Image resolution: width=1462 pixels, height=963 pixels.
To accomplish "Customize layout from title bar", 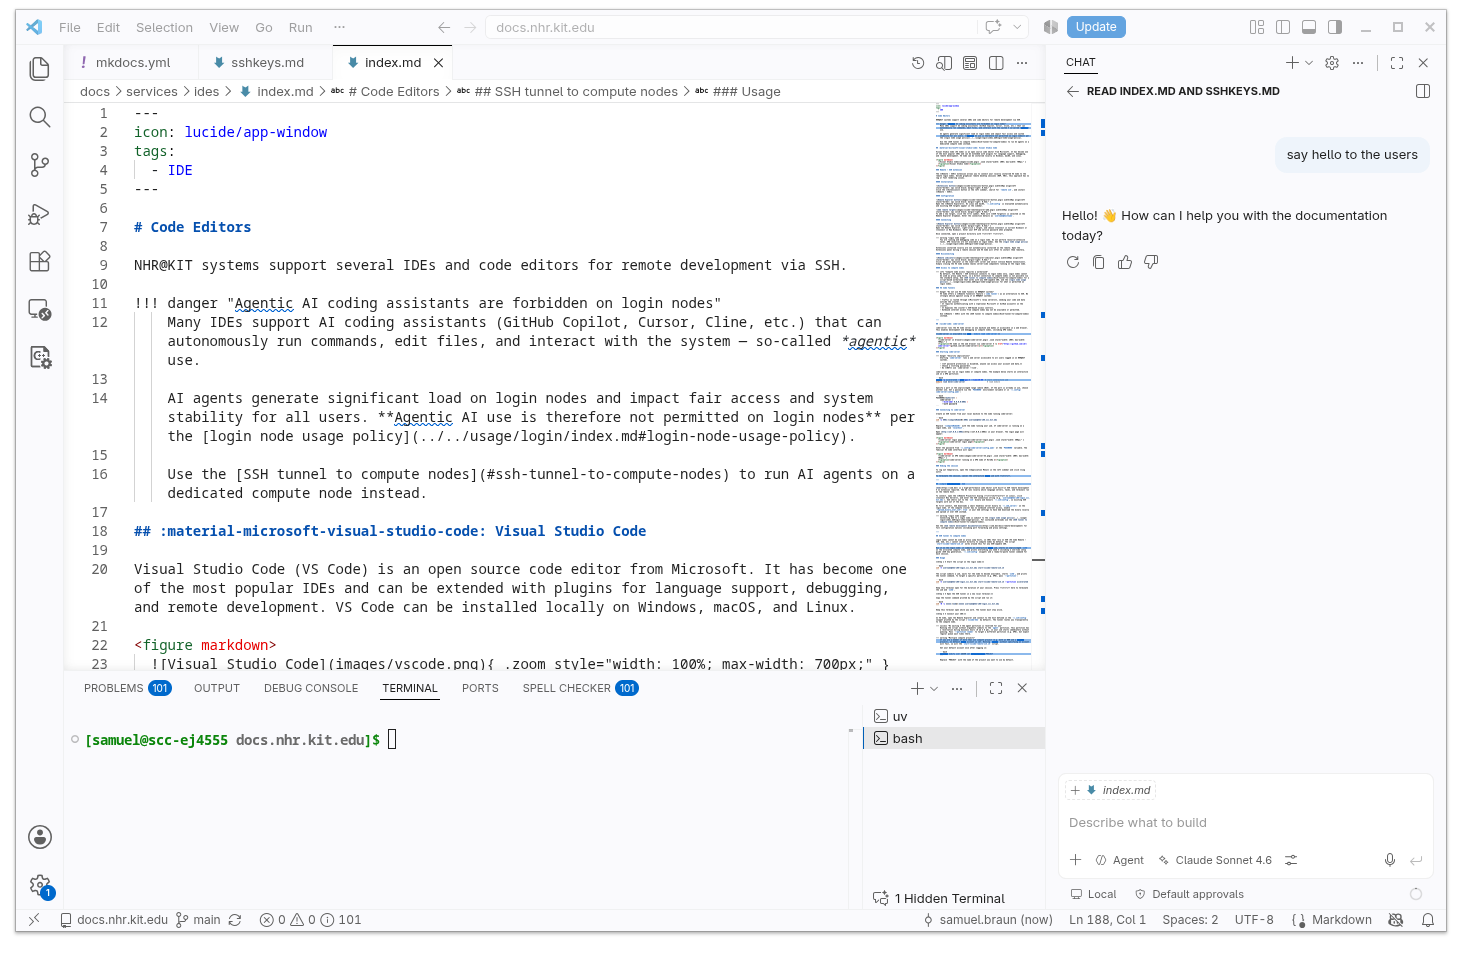I will (x=1257, y=27).
